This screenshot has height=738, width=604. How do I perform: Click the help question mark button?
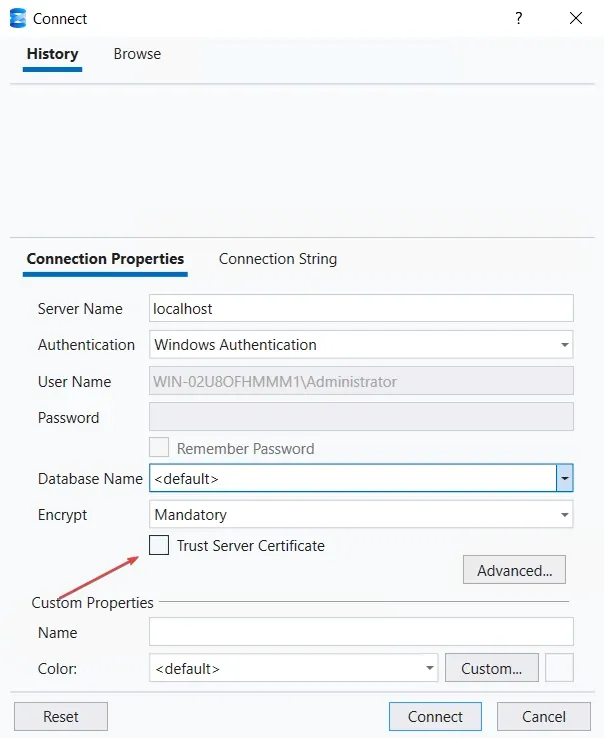point(519,18)
